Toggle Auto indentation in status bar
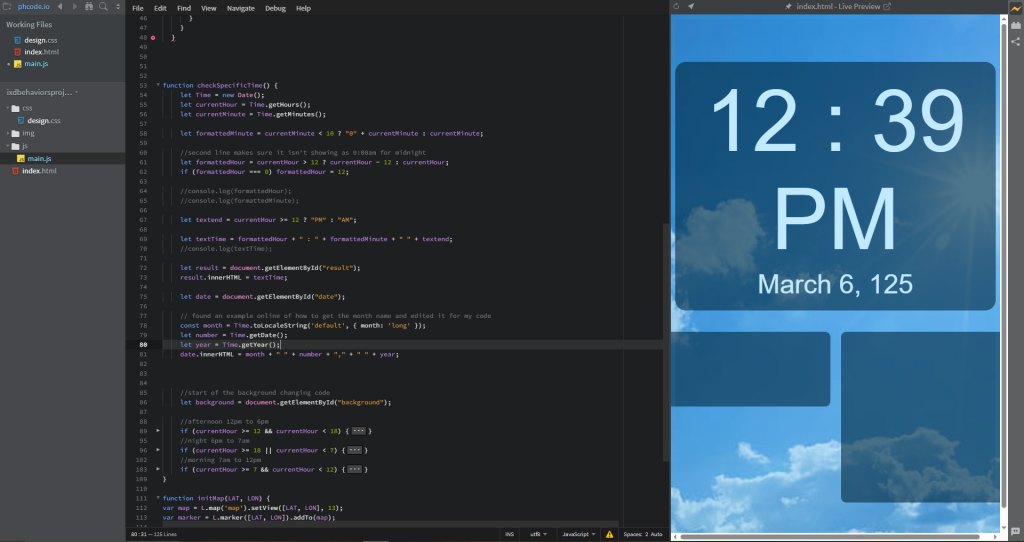Screen dimensions: 1024x542 point(654,534)
